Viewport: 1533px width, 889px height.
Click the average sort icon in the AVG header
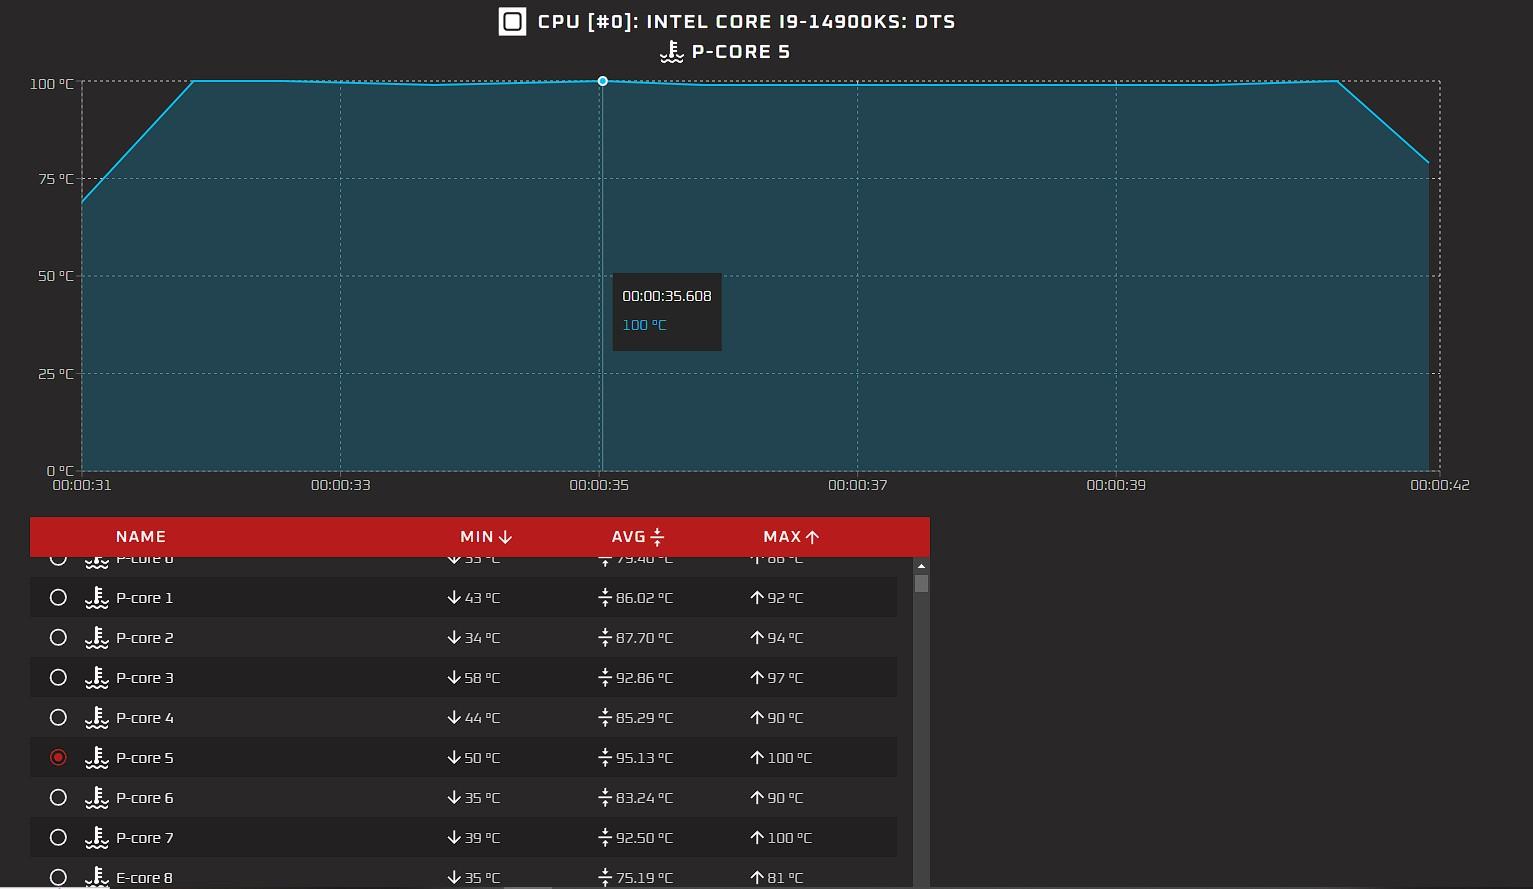(658, 537)
